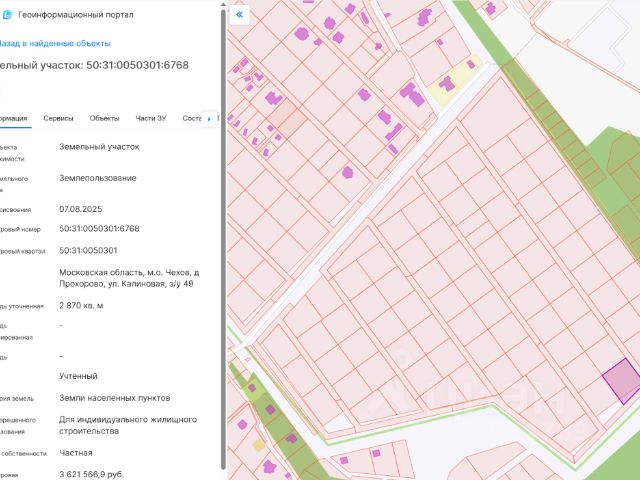Image resolution: width=640 pixels, height=480 pixels.
Task: Open the partially visible Состав tab
Action: click(x=193, y=118)
